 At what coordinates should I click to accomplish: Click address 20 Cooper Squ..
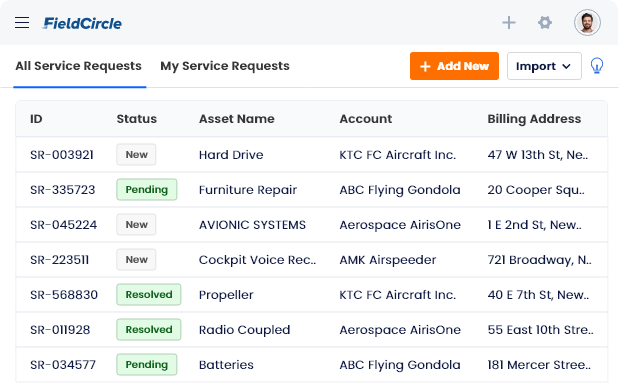coord(536,190)
